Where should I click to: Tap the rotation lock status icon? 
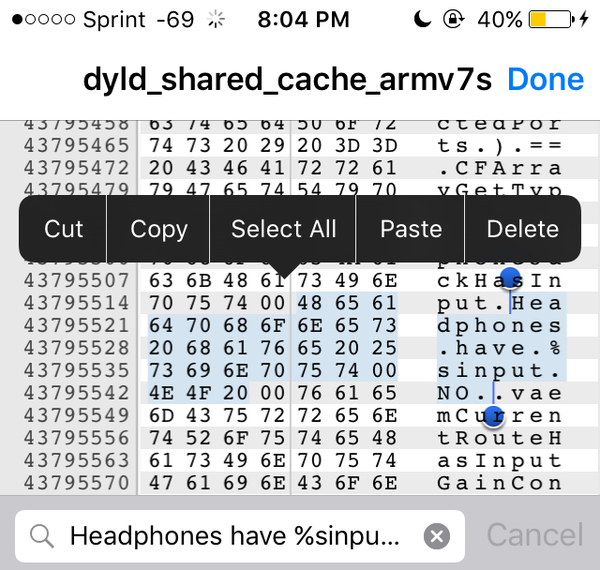[454, 19]
